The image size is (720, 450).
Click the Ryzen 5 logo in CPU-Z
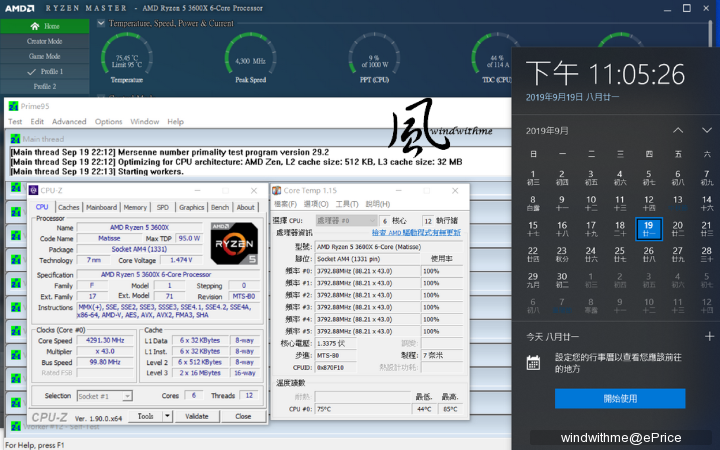[x=234, y=243]
